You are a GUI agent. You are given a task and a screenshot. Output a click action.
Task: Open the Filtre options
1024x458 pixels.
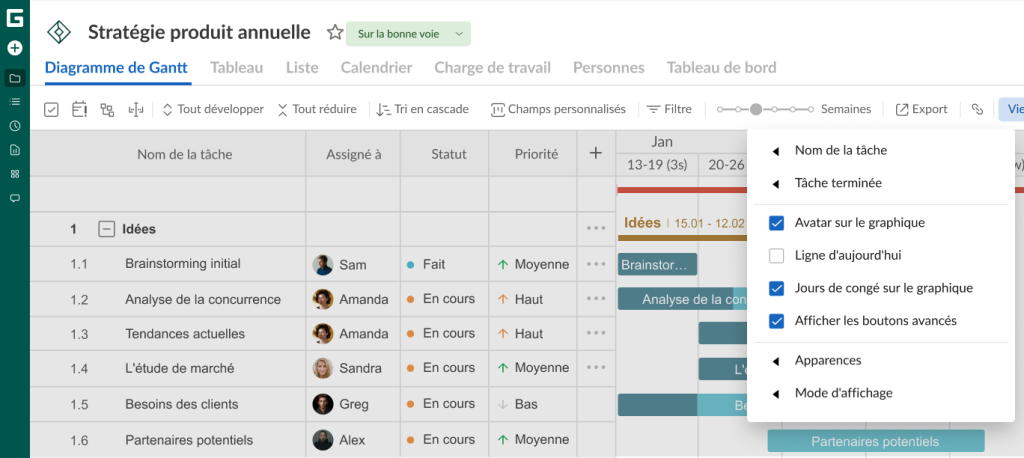(x=669, y=110)
